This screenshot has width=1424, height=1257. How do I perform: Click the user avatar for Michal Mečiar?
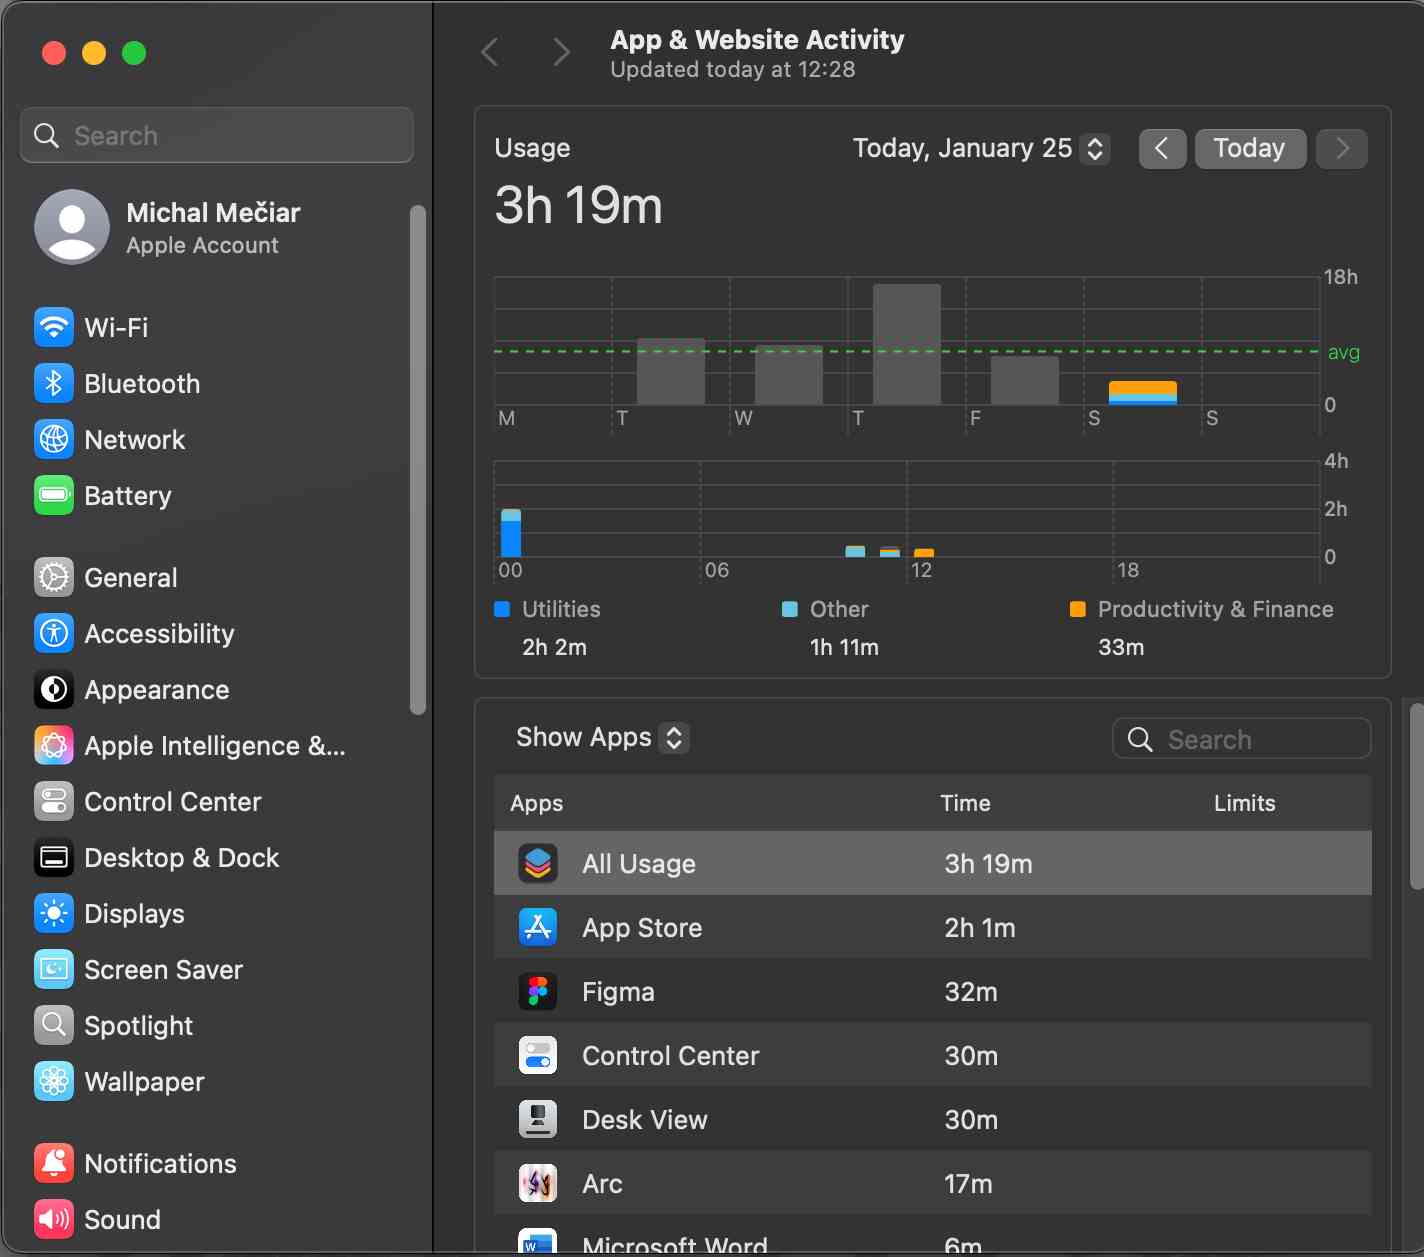click(x=72, y=227)
